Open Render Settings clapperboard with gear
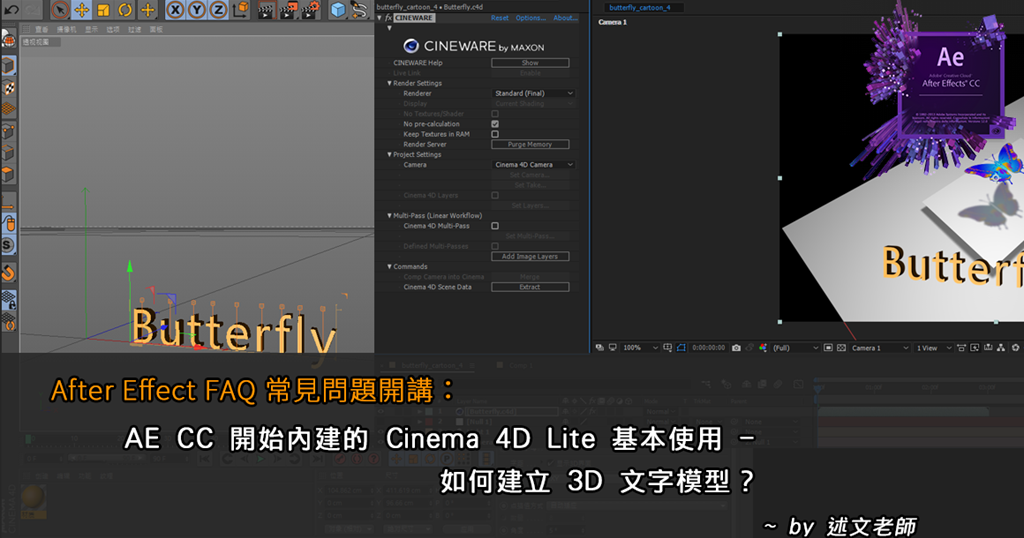This screenshot has height=538, width=1024. (x=311, y=10)
